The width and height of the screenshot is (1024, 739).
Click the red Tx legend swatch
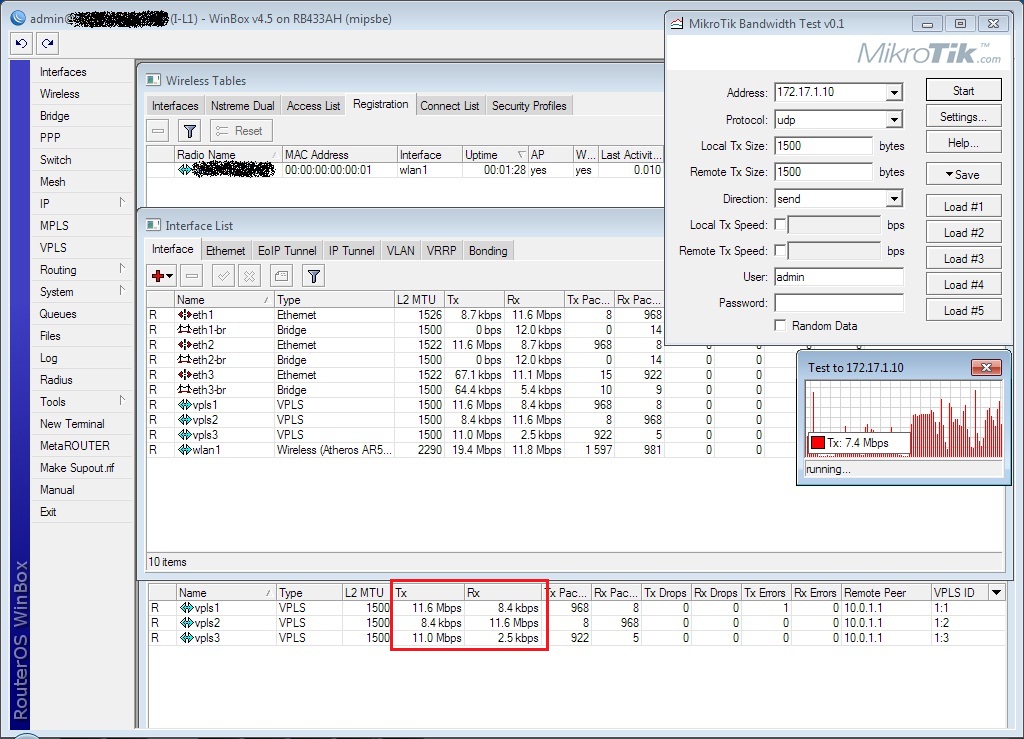click(817, 443)
